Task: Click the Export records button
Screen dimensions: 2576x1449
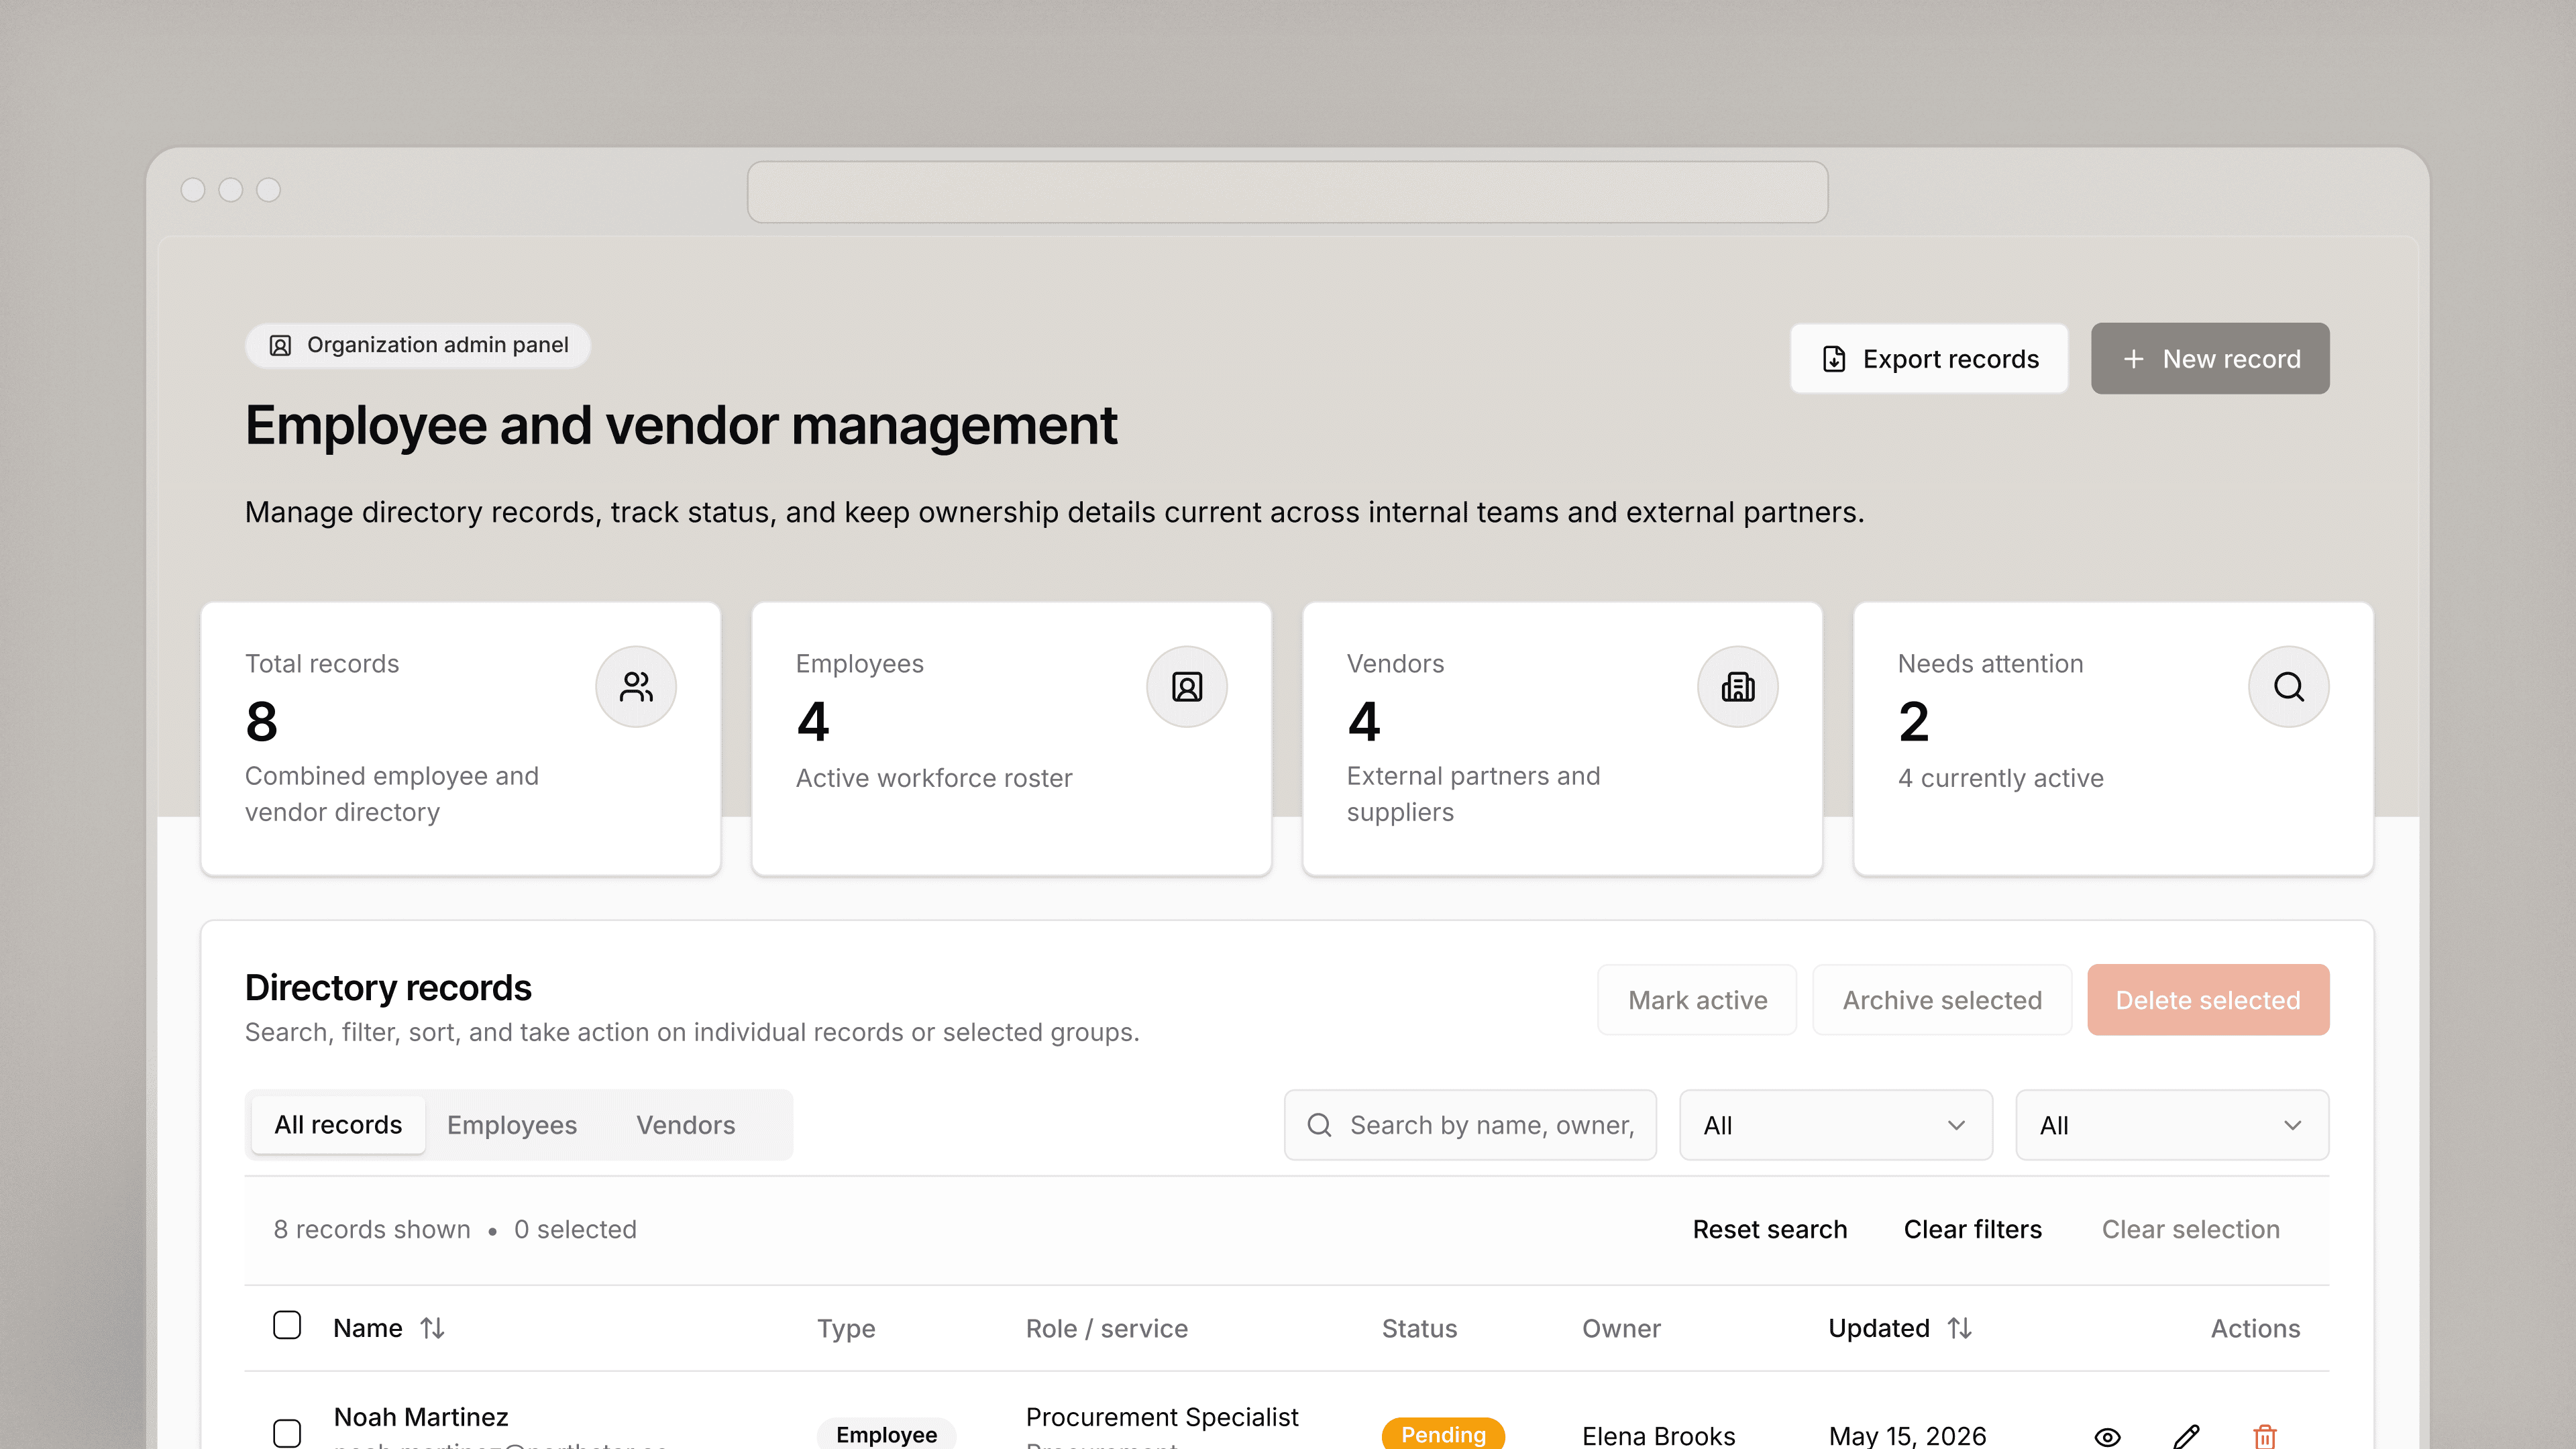Action: pyautogui.click(x=1929, y=359)
